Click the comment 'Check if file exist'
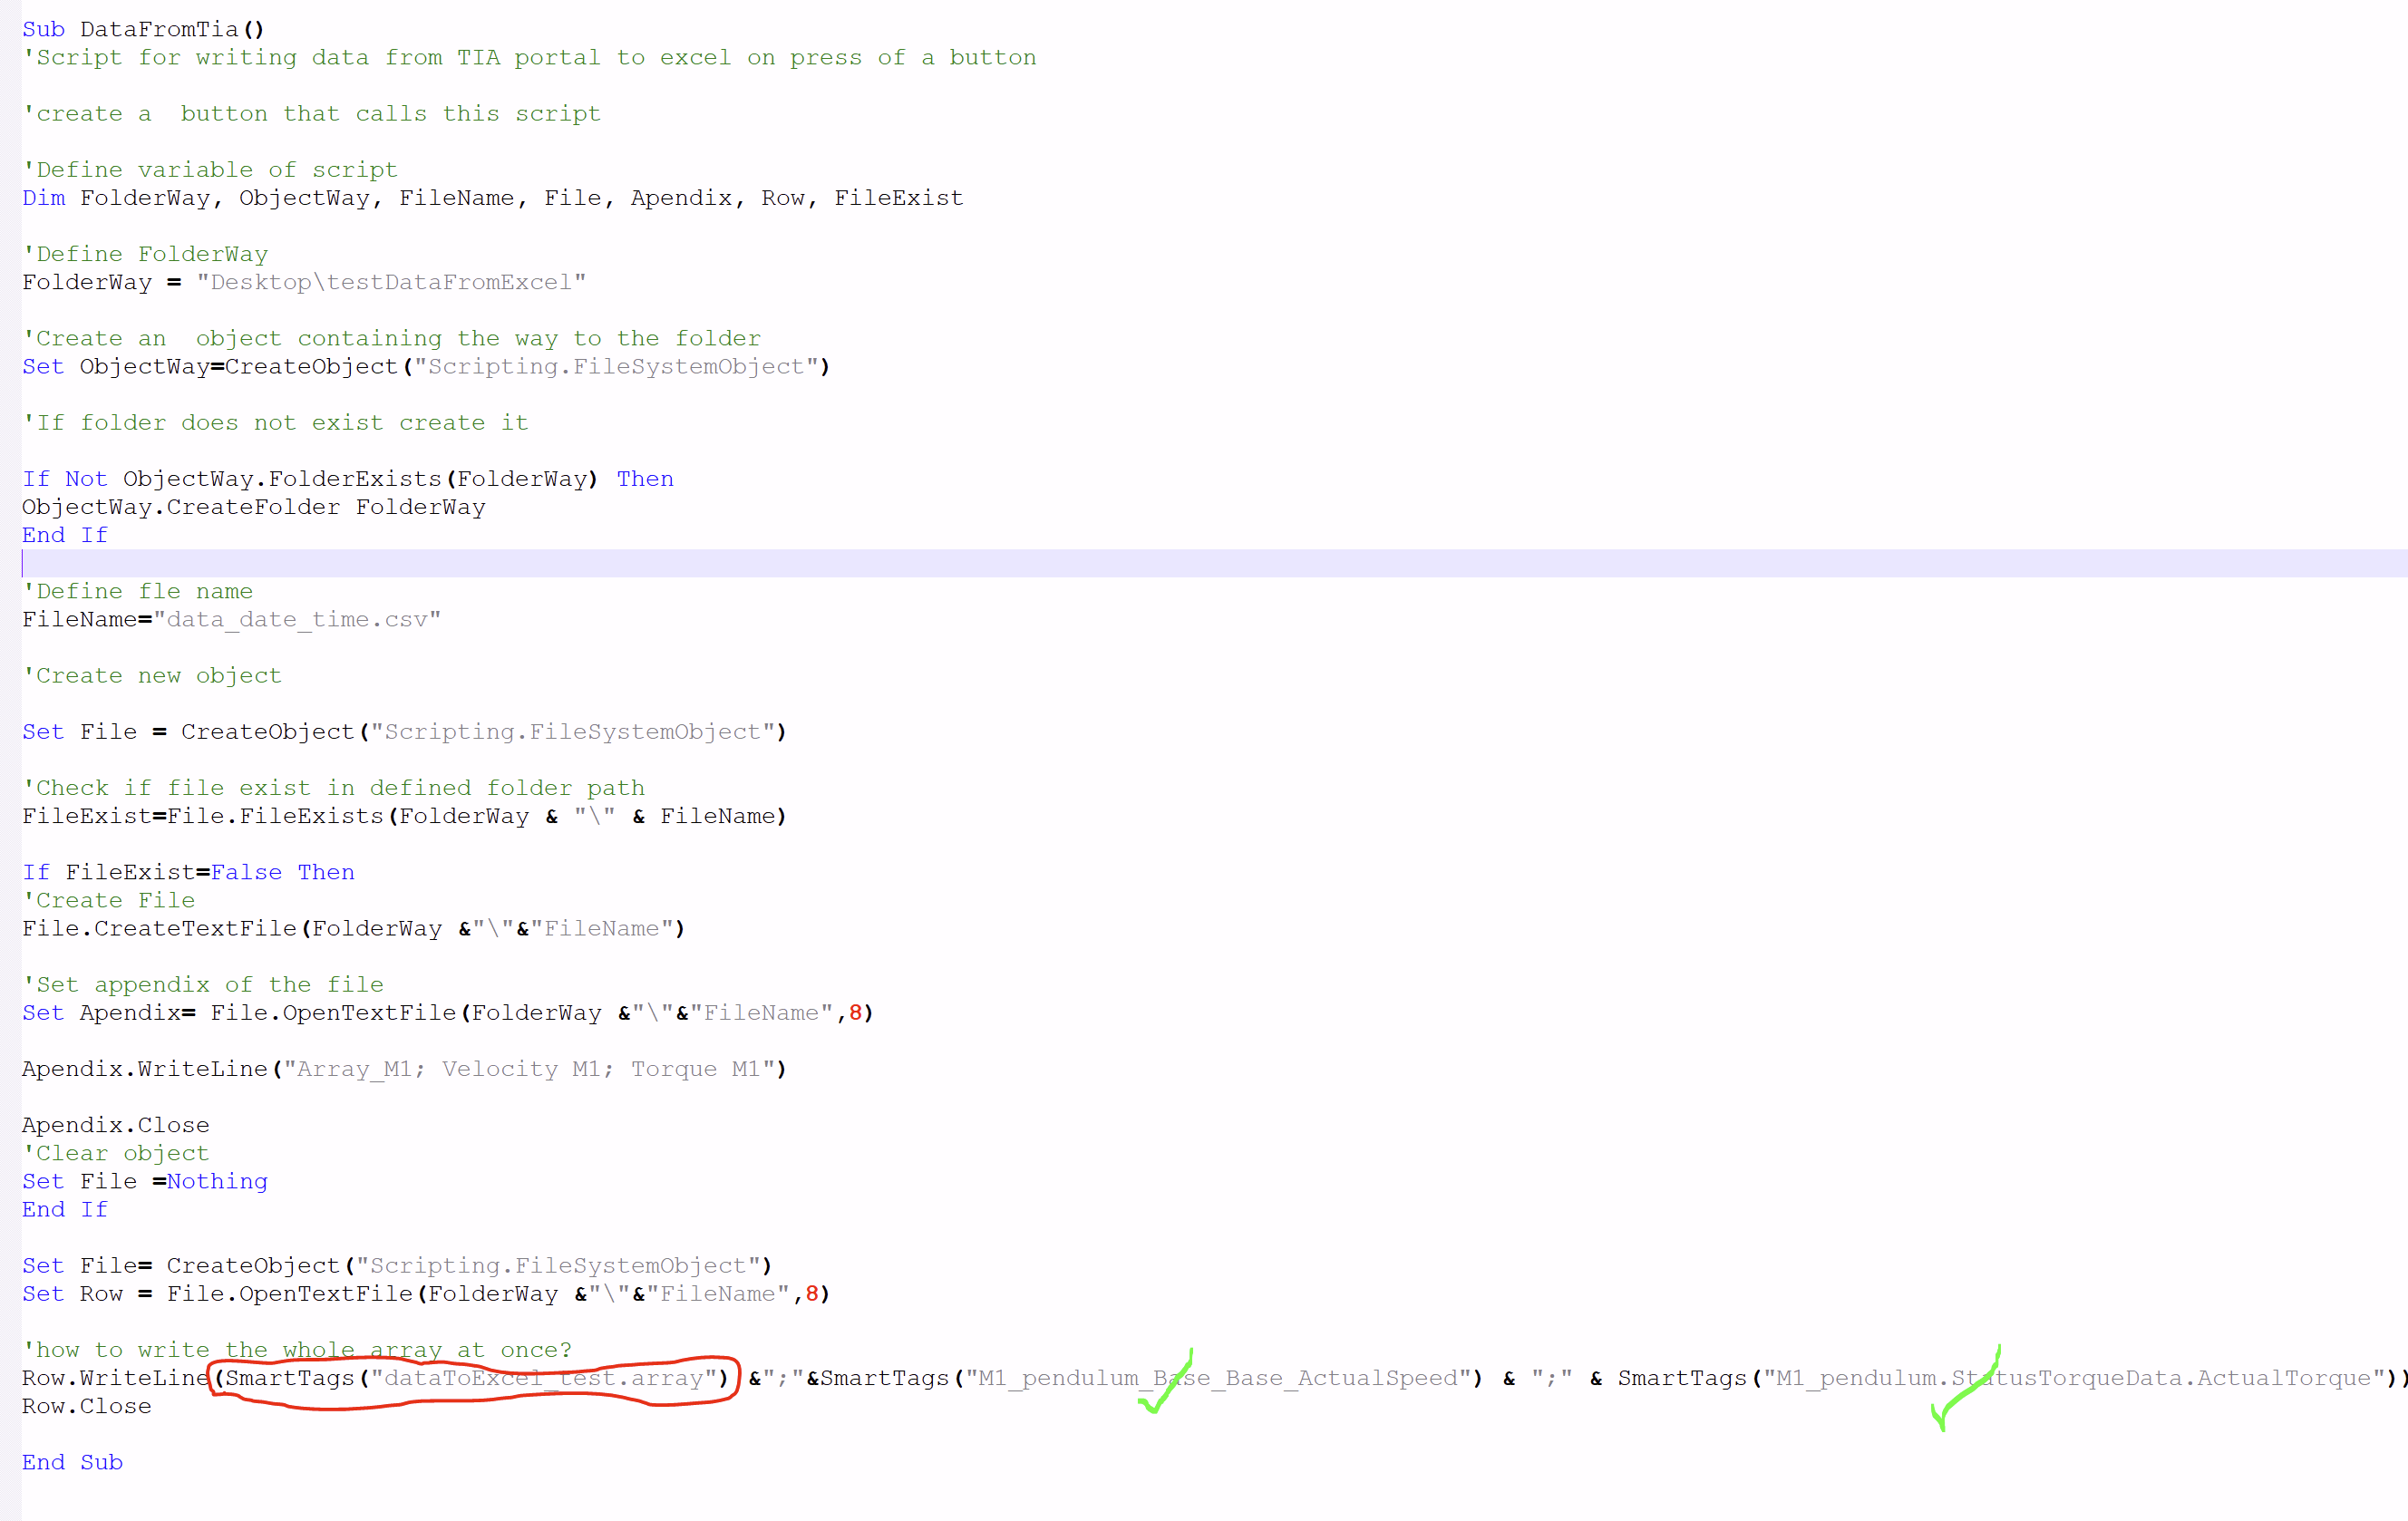This screenshot has height=1521, width=2408. (333, 788)
